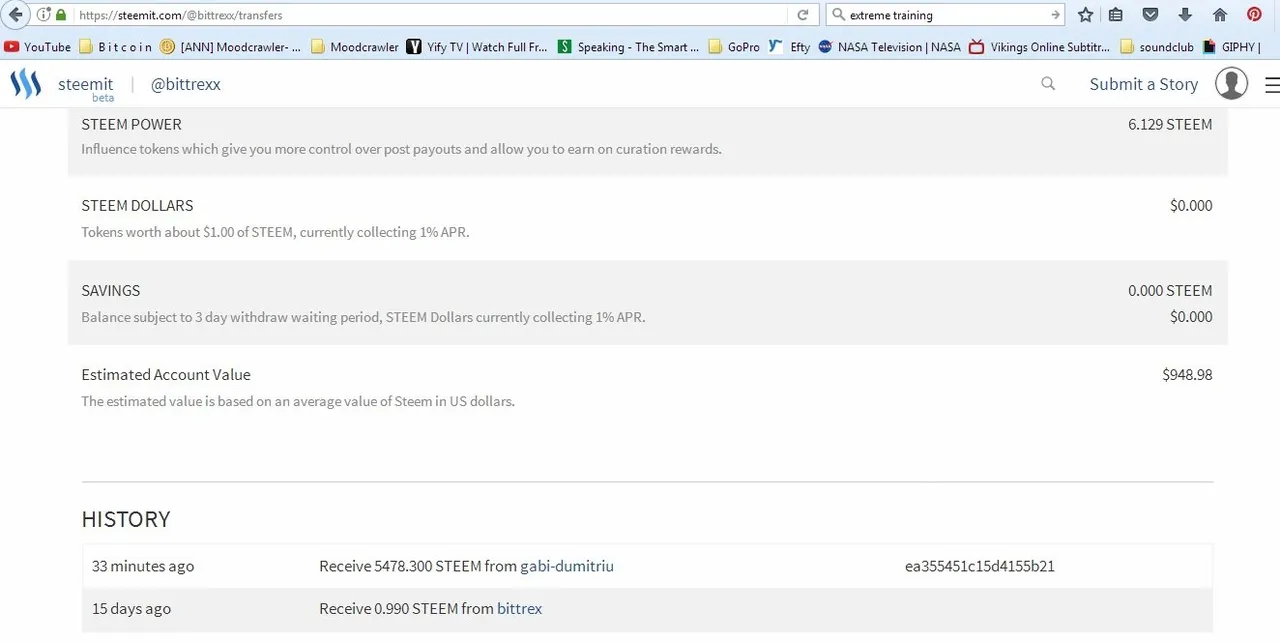This screenshot has width=1280, height=642.
Task: Open the NASA Television bookmark
Action: [889, 47]
